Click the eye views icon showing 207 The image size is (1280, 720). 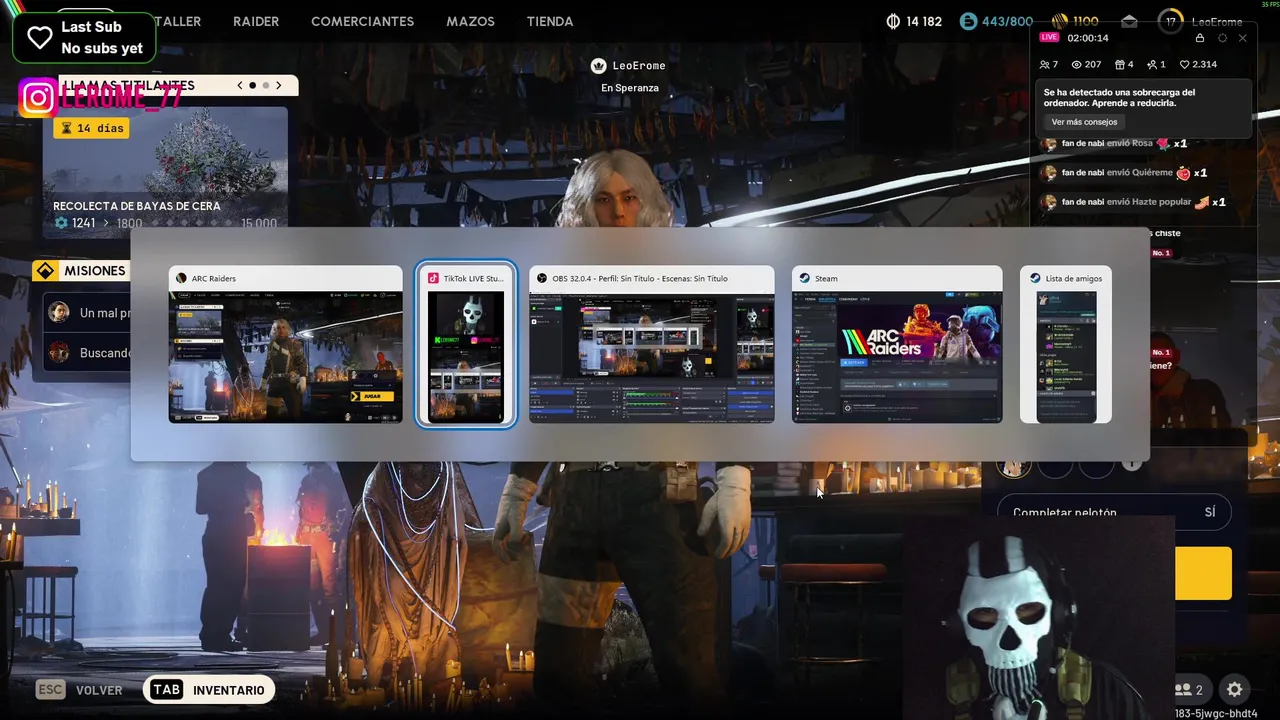pyautogui.click(x=1077, y=64)
